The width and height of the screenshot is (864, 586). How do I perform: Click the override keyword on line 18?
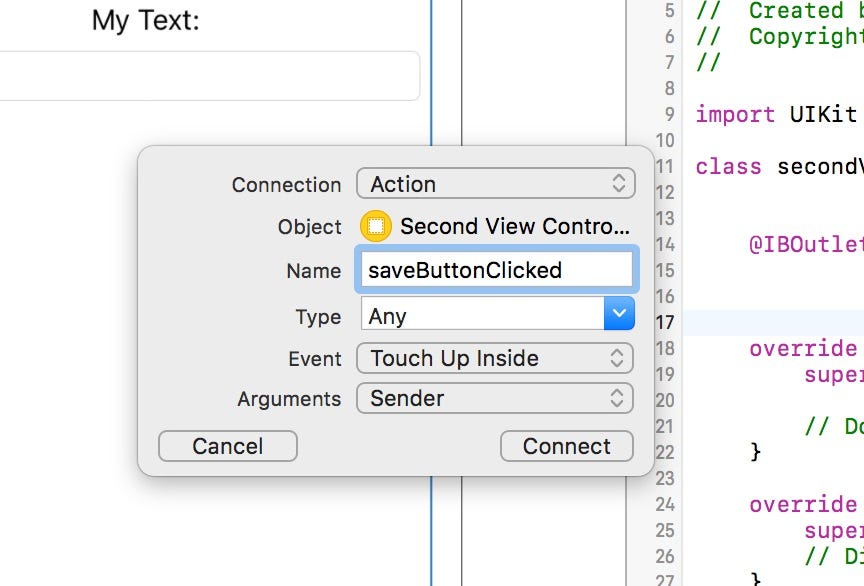(x=803, y=348)
